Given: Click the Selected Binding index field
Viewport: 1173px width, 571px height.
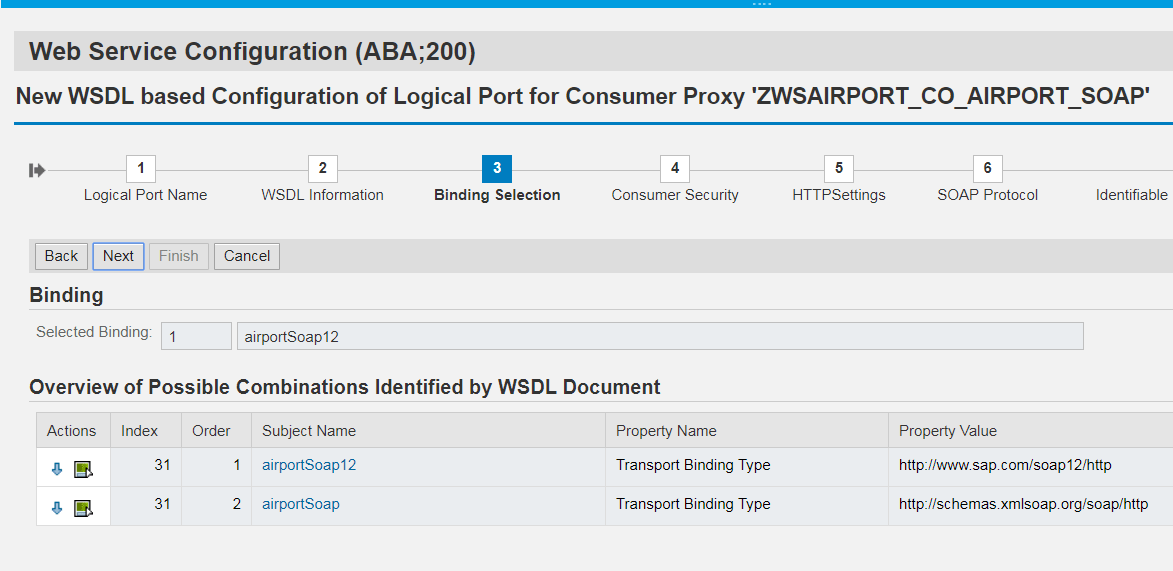Looking at the screenshot, I should point(196,337).
